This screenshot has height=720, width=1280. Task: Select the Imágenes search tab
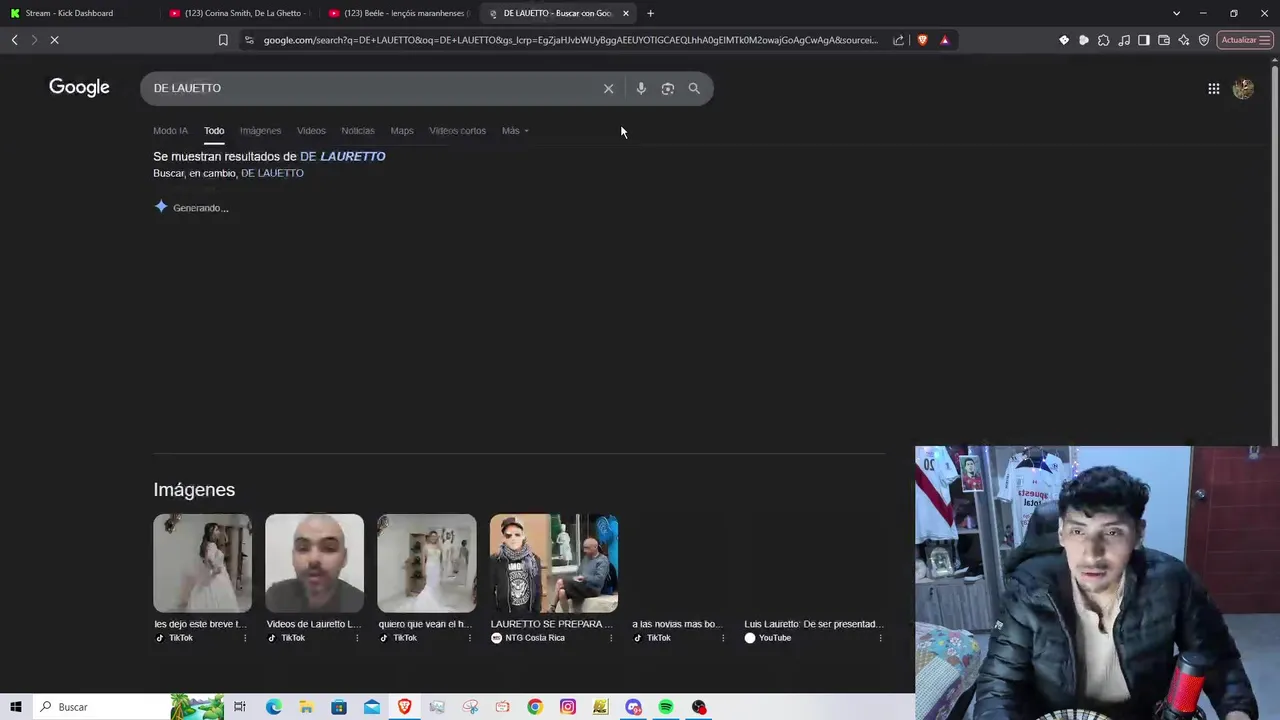coord(260,131)
